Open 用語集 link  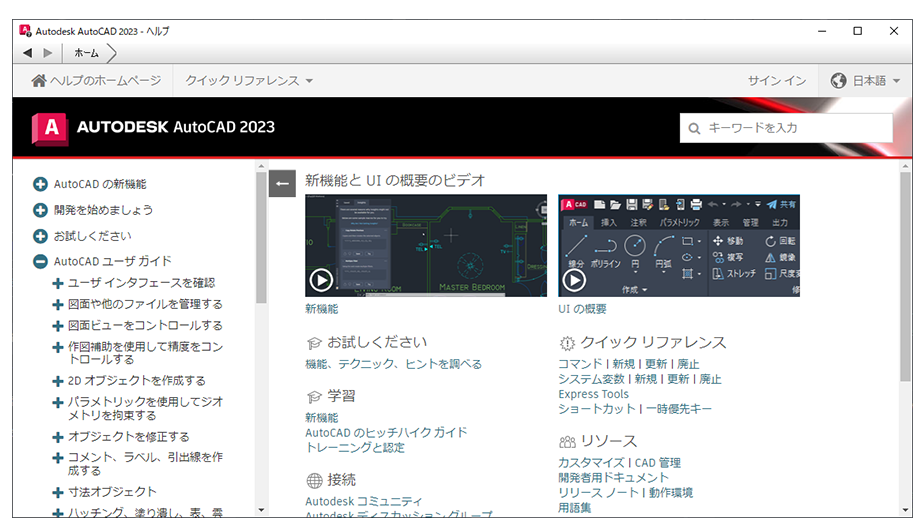(x=574, y=507)
